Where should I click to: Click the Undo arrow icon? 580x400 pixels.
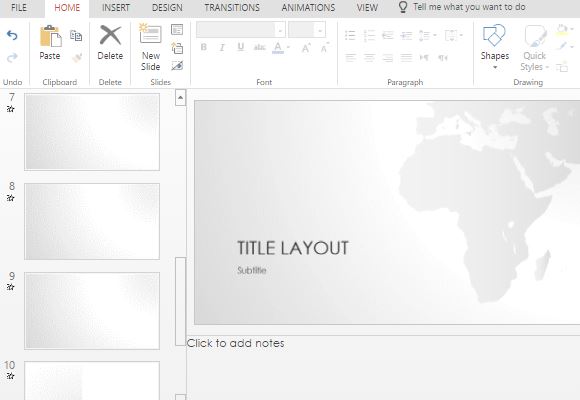click(12, 36)
